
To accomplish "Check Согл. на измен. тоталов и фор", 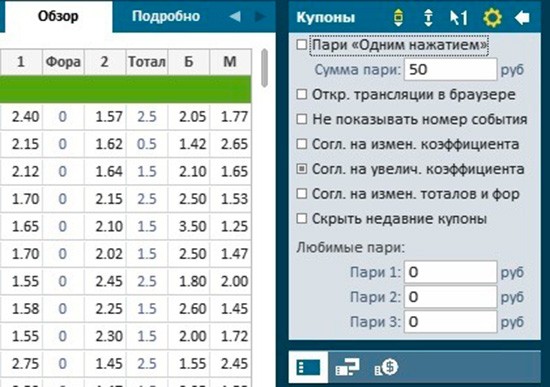I will point(302,194).
